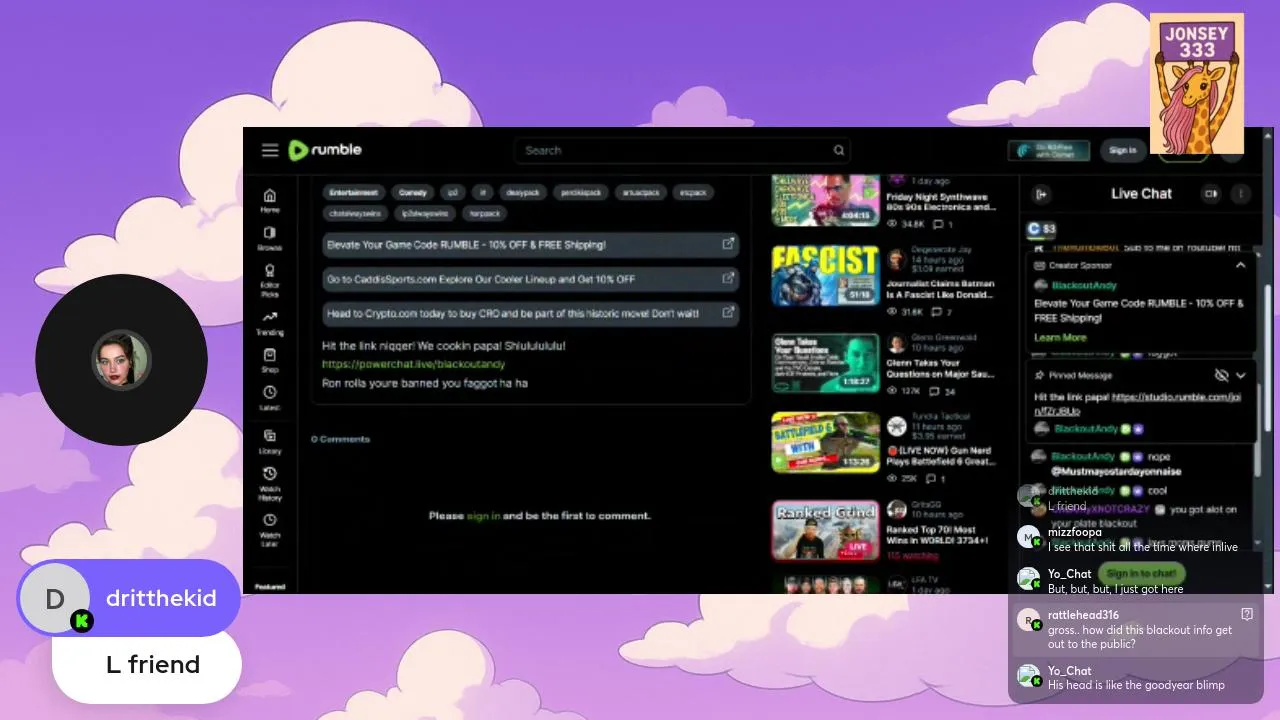Open Latest in the sidebar
1280x720 pixels.
coord(270,398)
